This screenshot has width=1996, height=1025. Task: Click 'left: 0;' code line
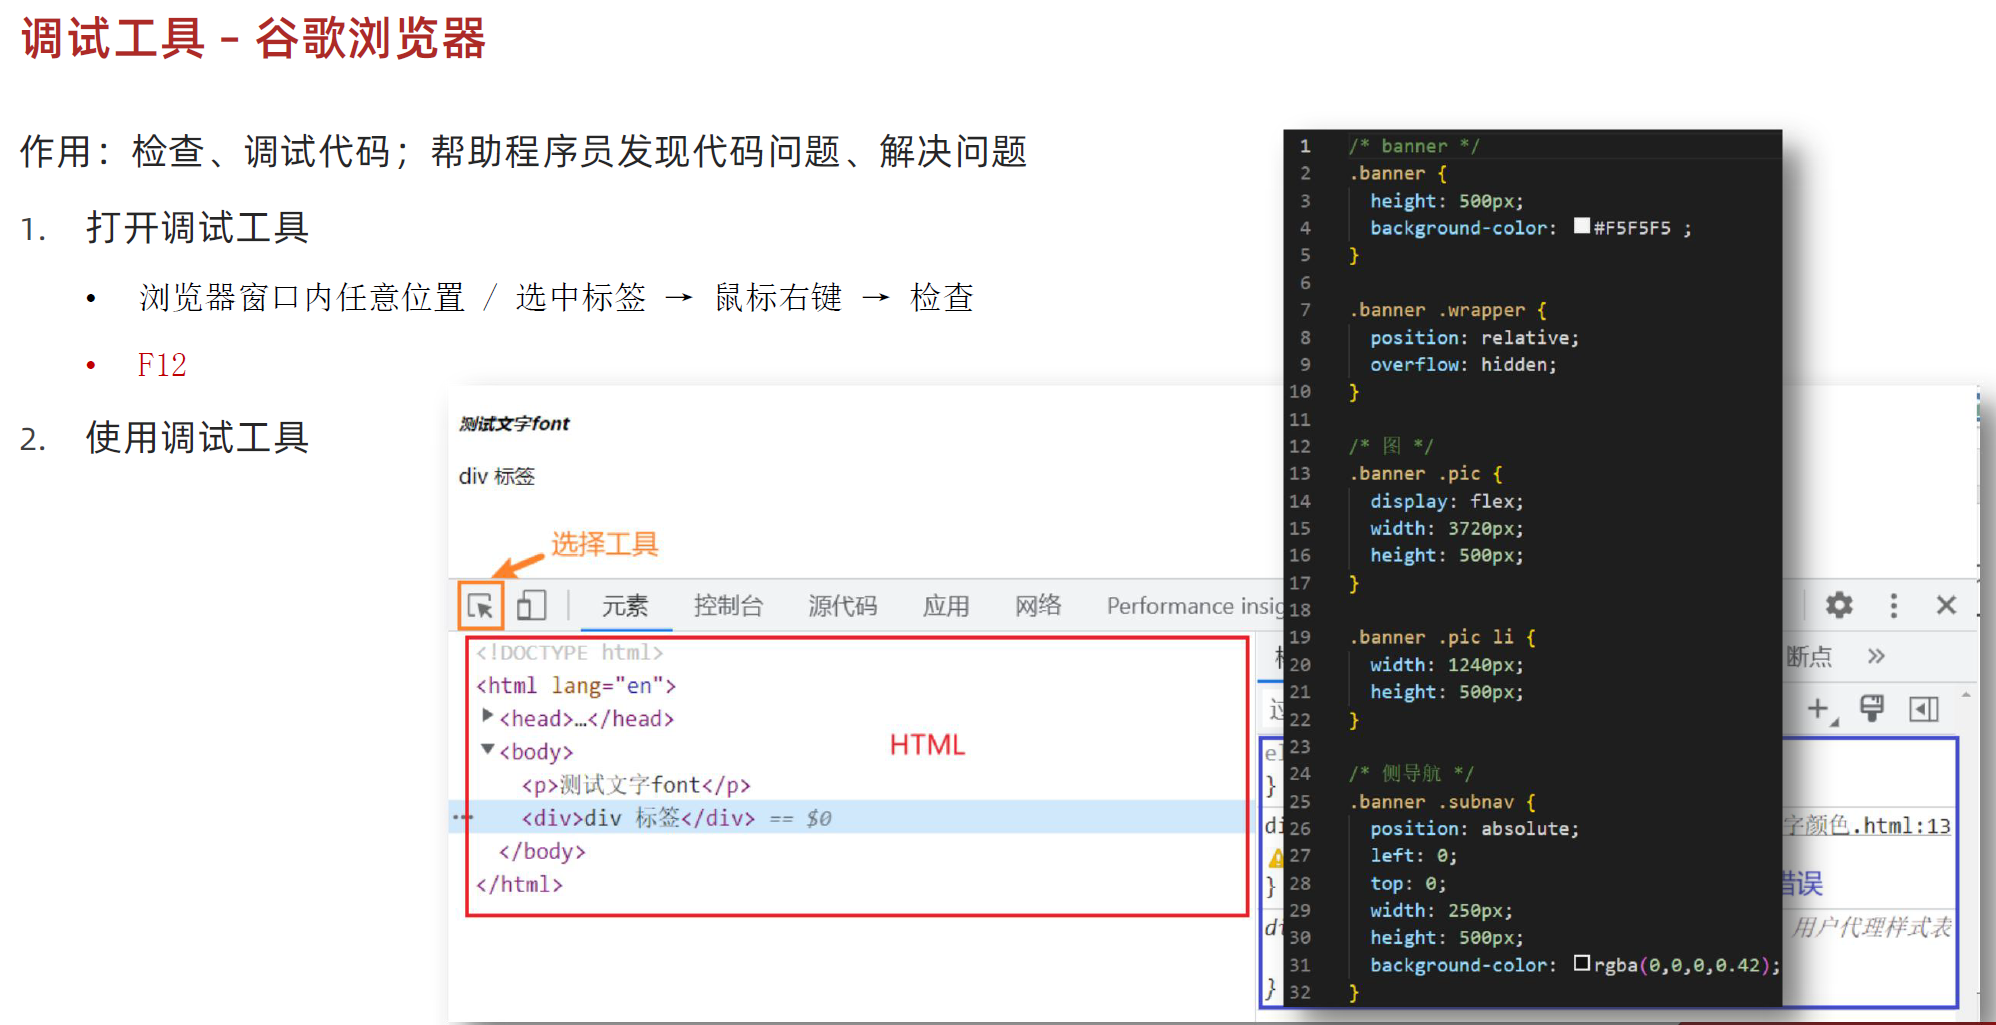point(1413,856)
